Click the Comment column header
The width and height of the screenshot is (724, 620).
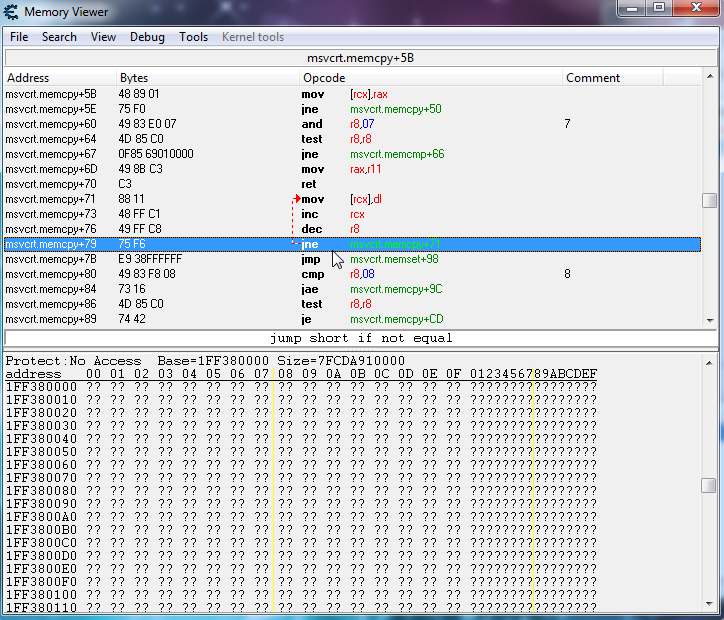point(613,78)
